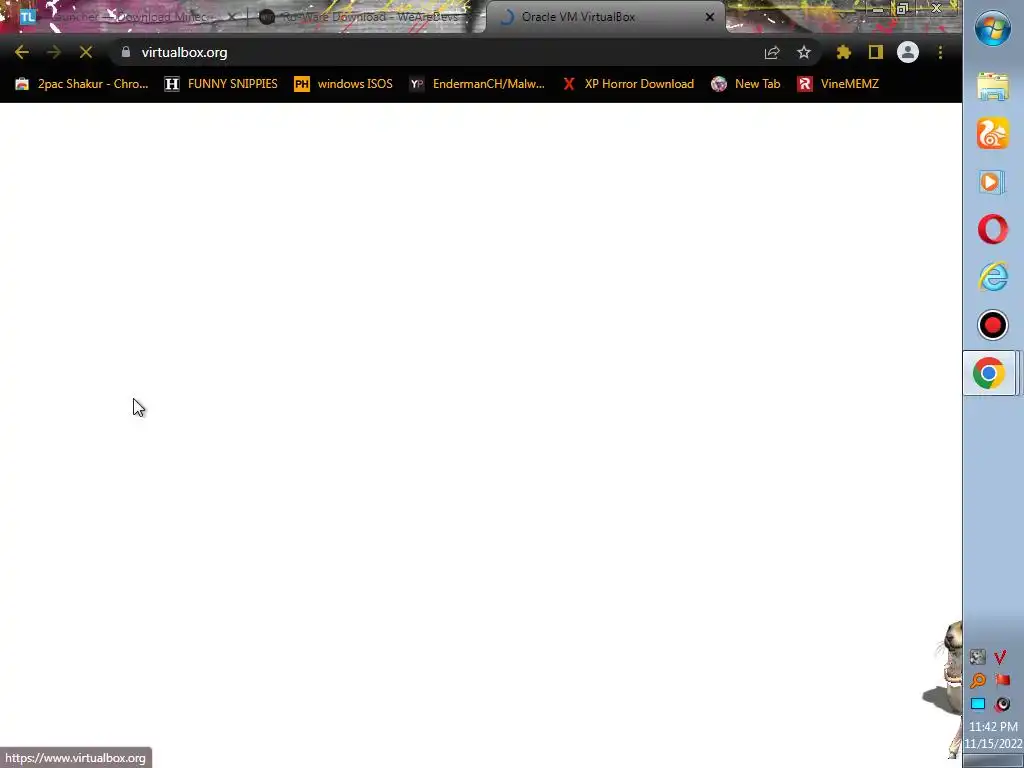Open the media player taskbar icon
Image resolution: width=1024 pixels, height=768 pixels.
point(993,182)
